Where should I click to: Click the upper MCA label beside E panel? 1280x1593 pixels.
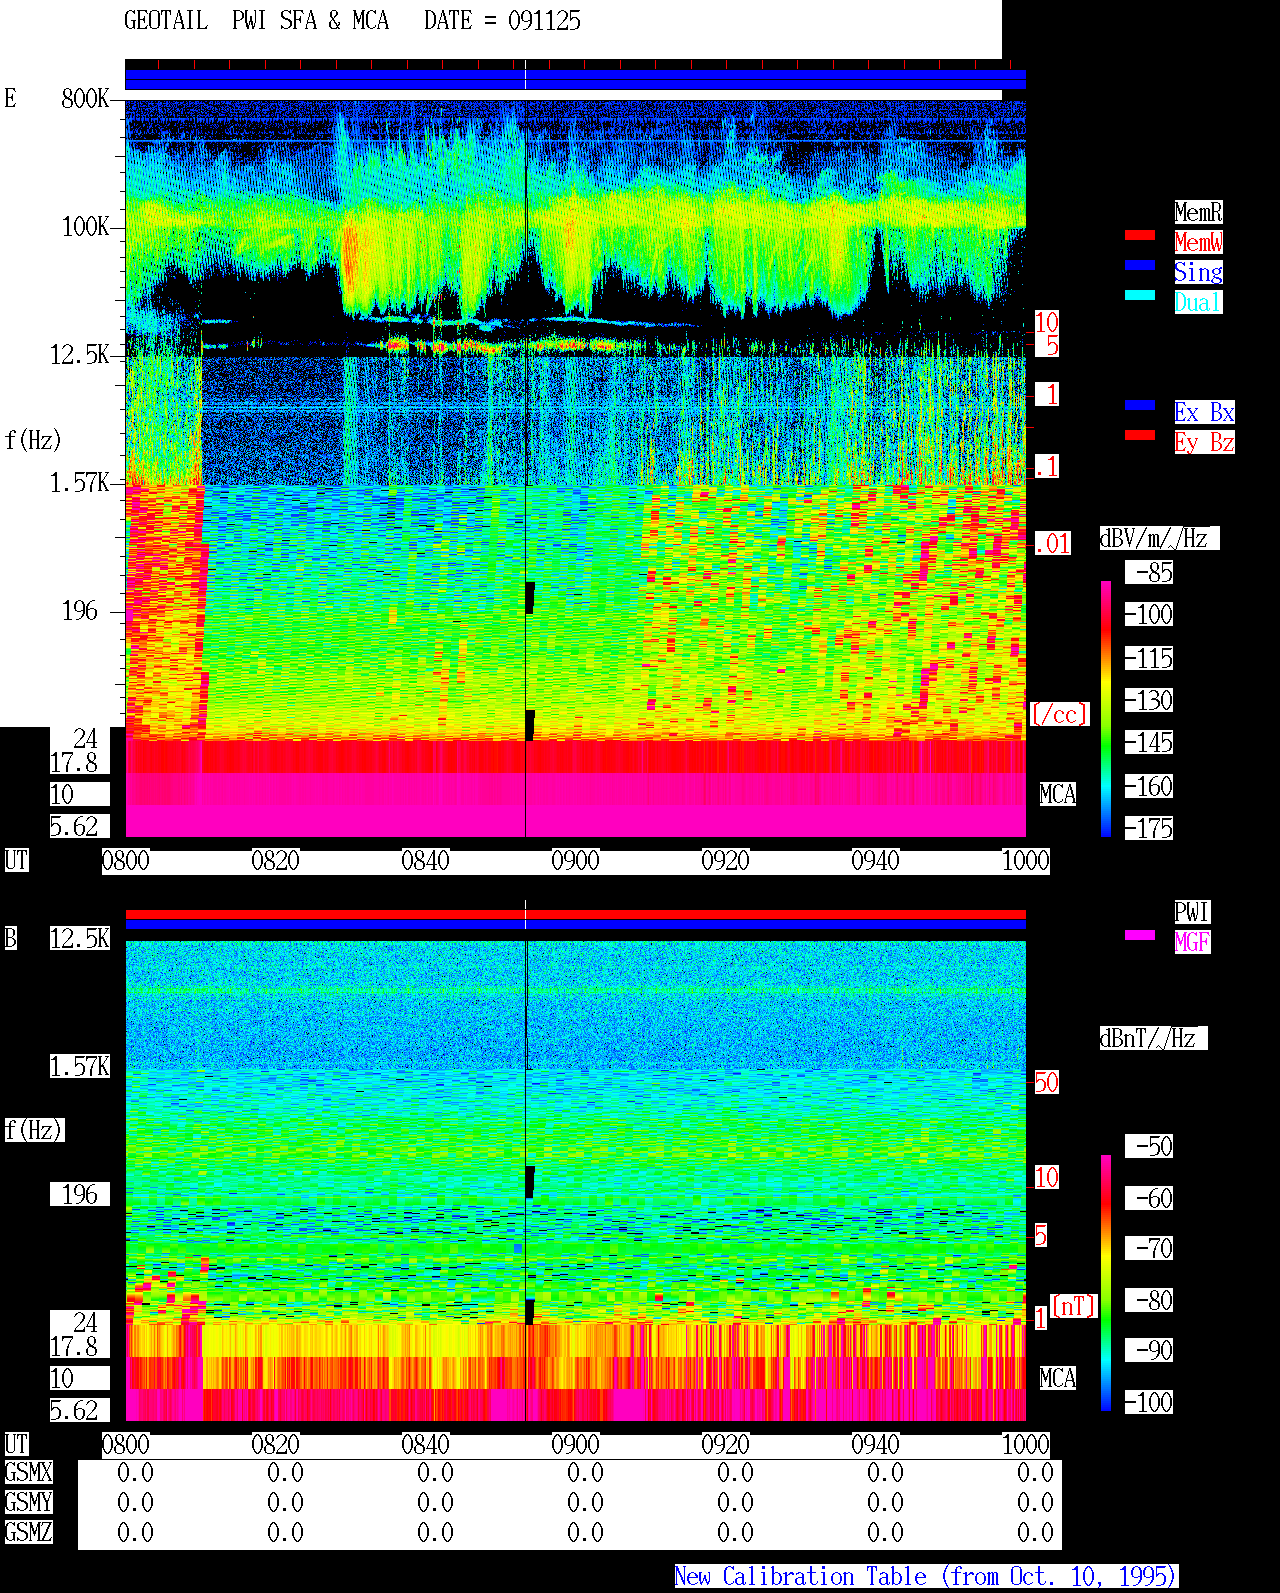pos(1058,795)
